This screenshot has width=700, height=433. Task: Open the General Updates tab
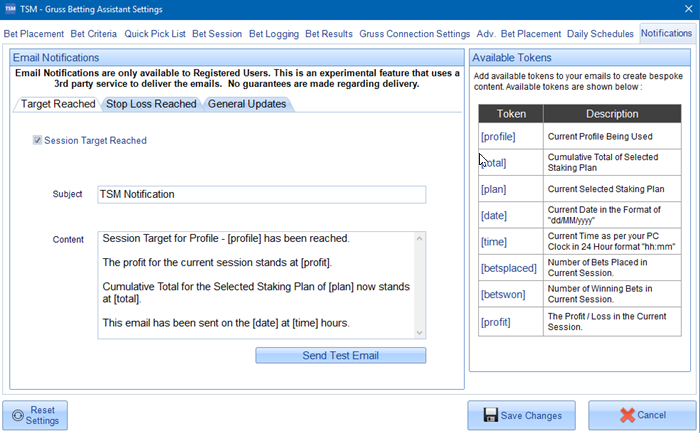(247, 104)
